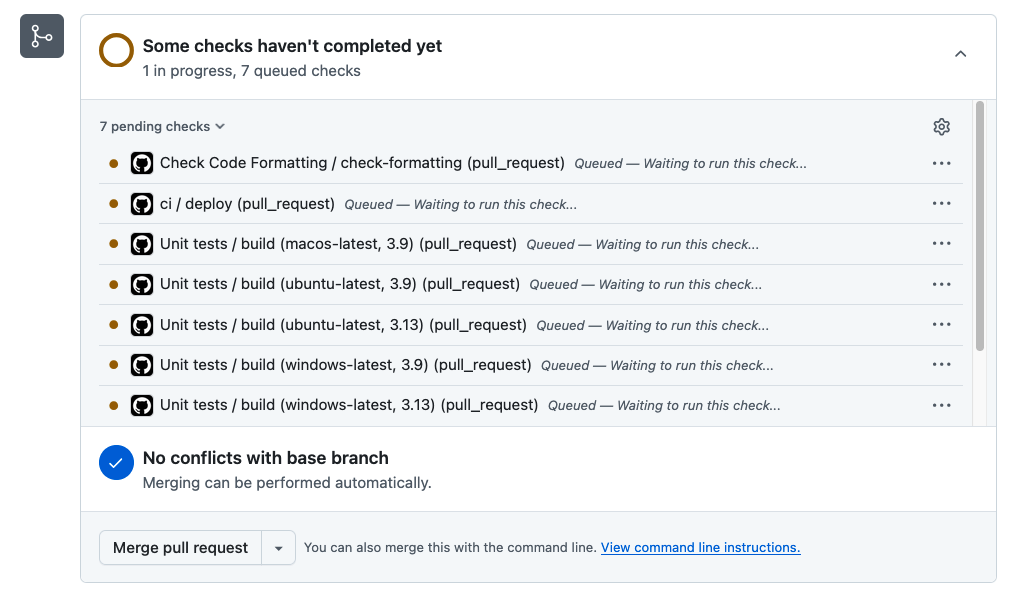Open three-dot menu for windows-latest 3.13 build
Image resolution: width=1009 pixels, height=594 pixels.
click(941, 405)
